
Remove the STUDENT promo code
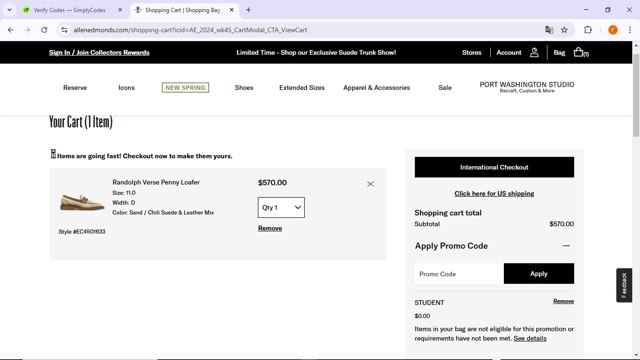pos(563,301)
